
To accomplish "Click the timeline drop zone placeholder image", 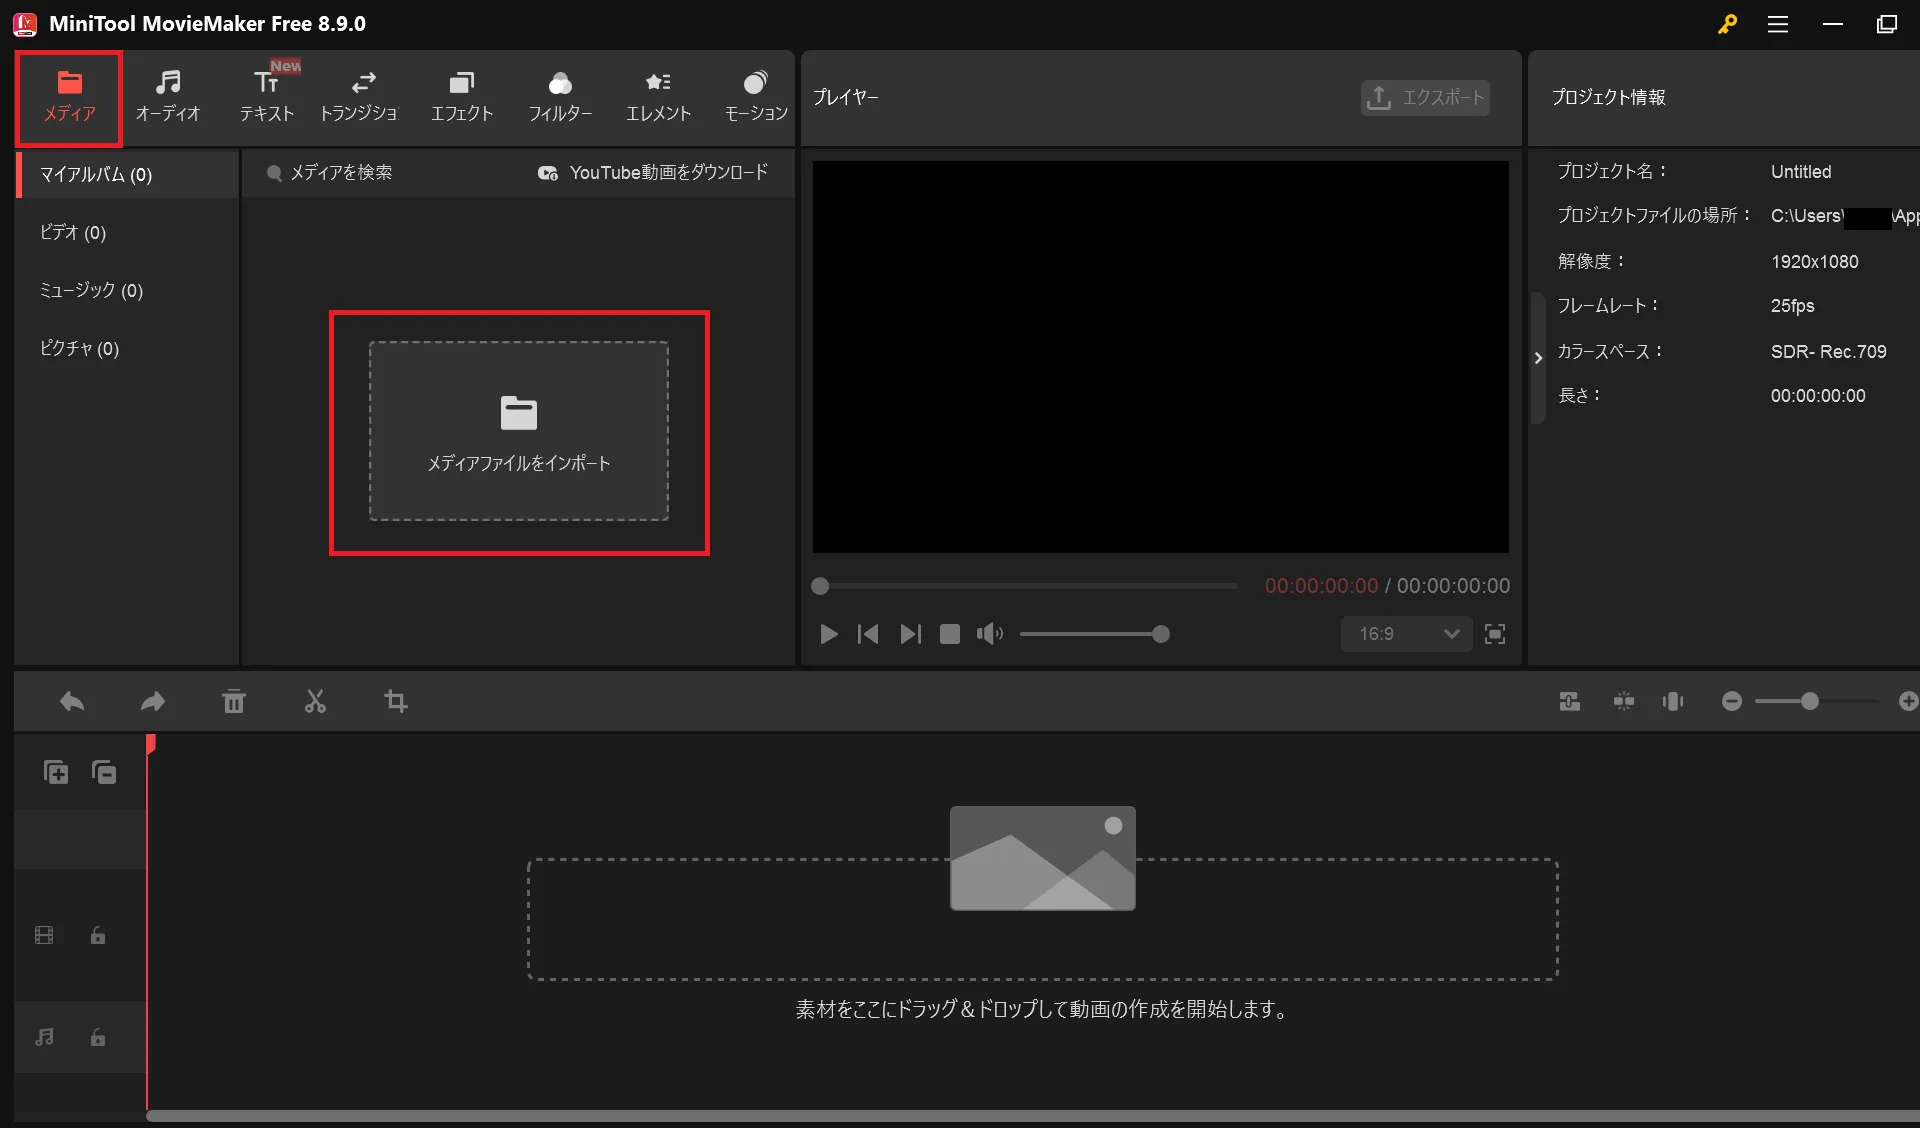I will click(x=1042, y=858).
